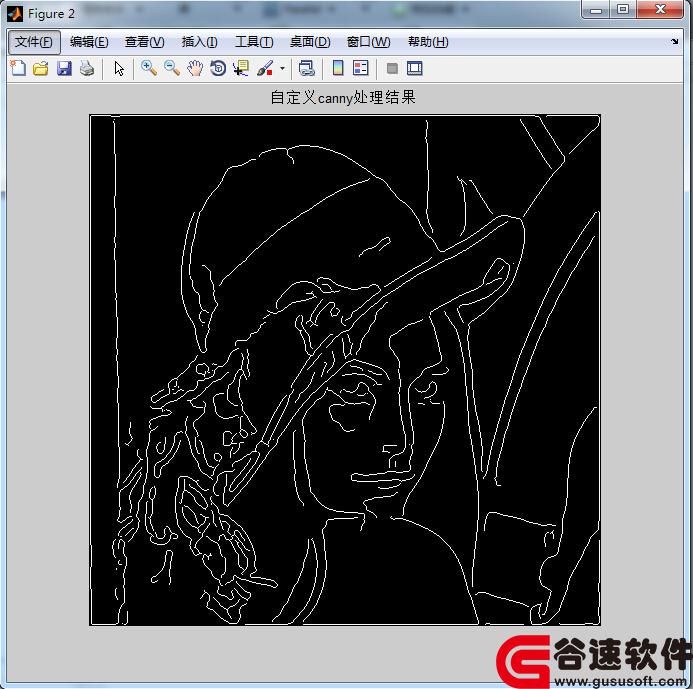Print the figure with the printer icon
The image size is (693, 689).
(x=87, y=69)
